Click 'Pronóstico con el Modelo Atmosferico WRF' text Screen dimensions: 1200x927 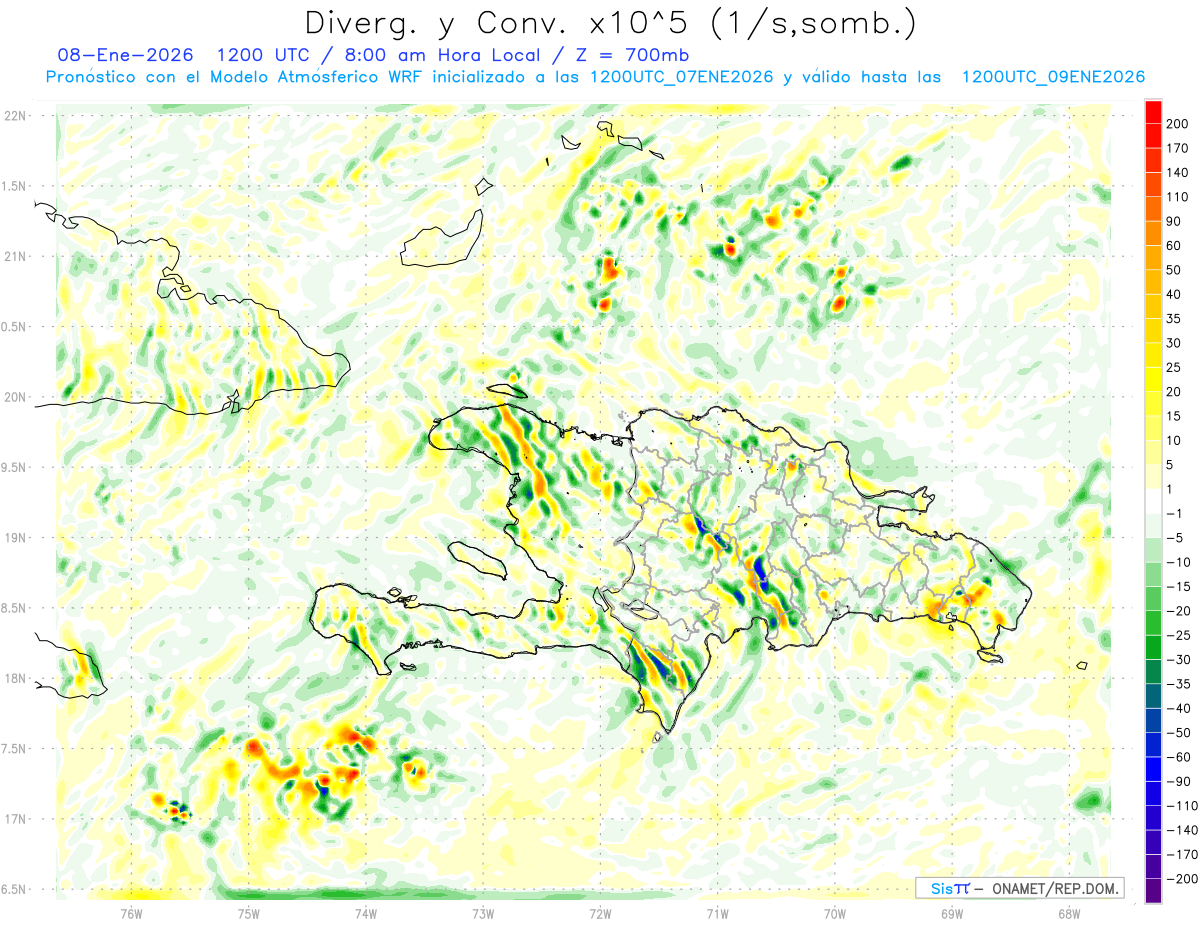click(x=236, y=77)
